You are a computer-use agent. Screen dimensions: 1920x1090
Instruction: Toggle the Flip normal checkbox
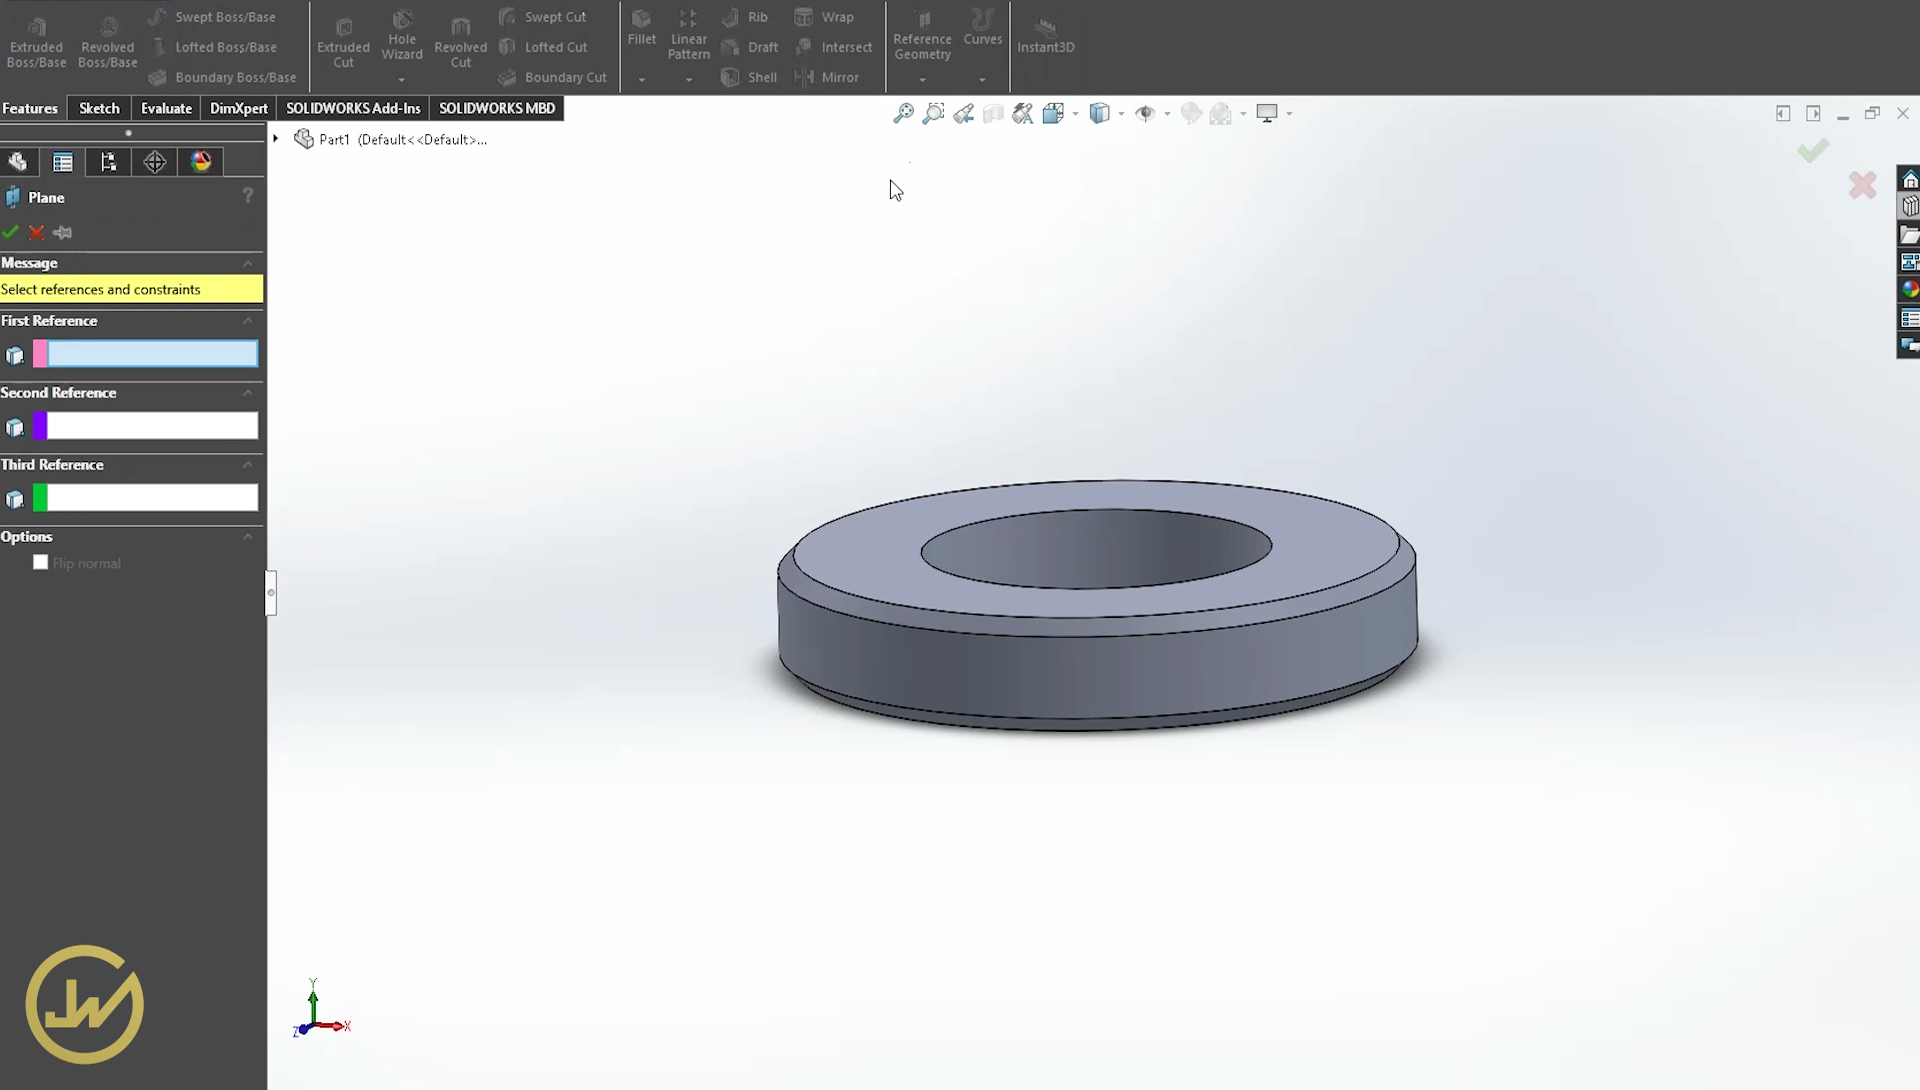click(x=40, y=562)
